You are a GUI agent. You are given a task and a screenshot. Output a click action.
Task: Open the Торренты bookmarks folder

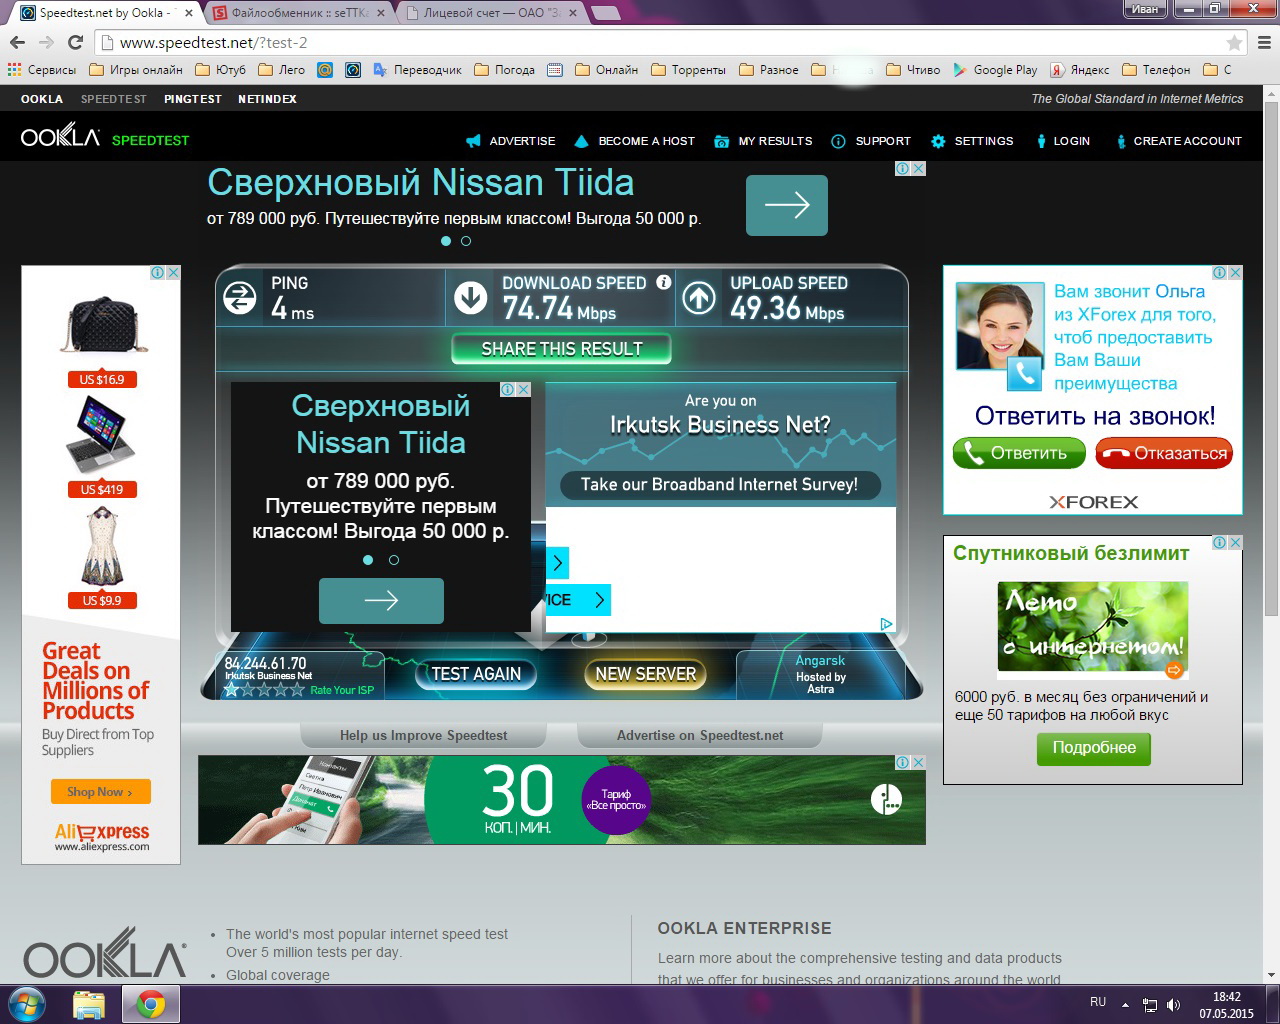click(x=688, y=70)
